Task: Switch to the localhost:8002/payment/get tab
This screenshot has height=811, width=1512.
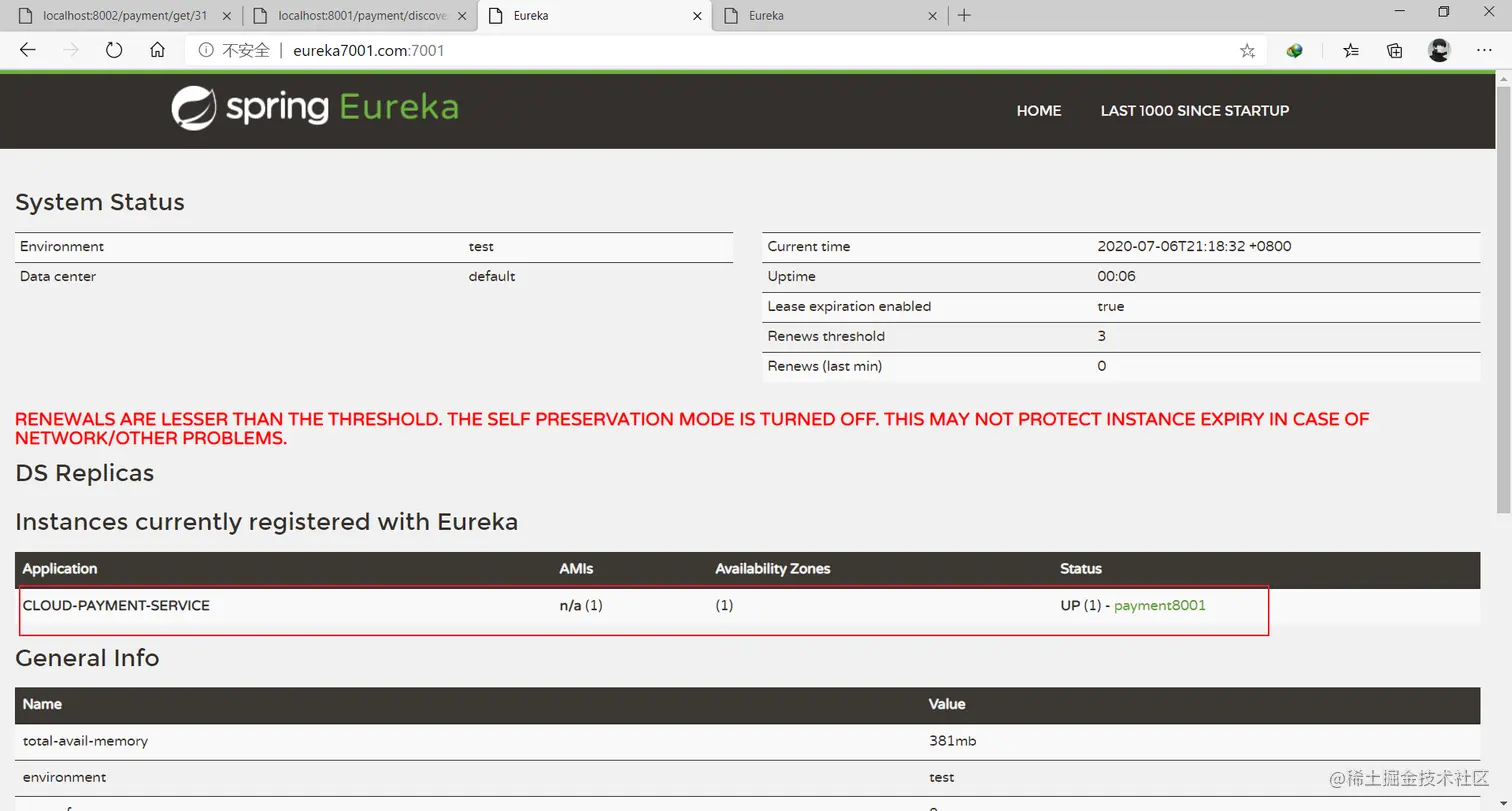Action: 125,16
